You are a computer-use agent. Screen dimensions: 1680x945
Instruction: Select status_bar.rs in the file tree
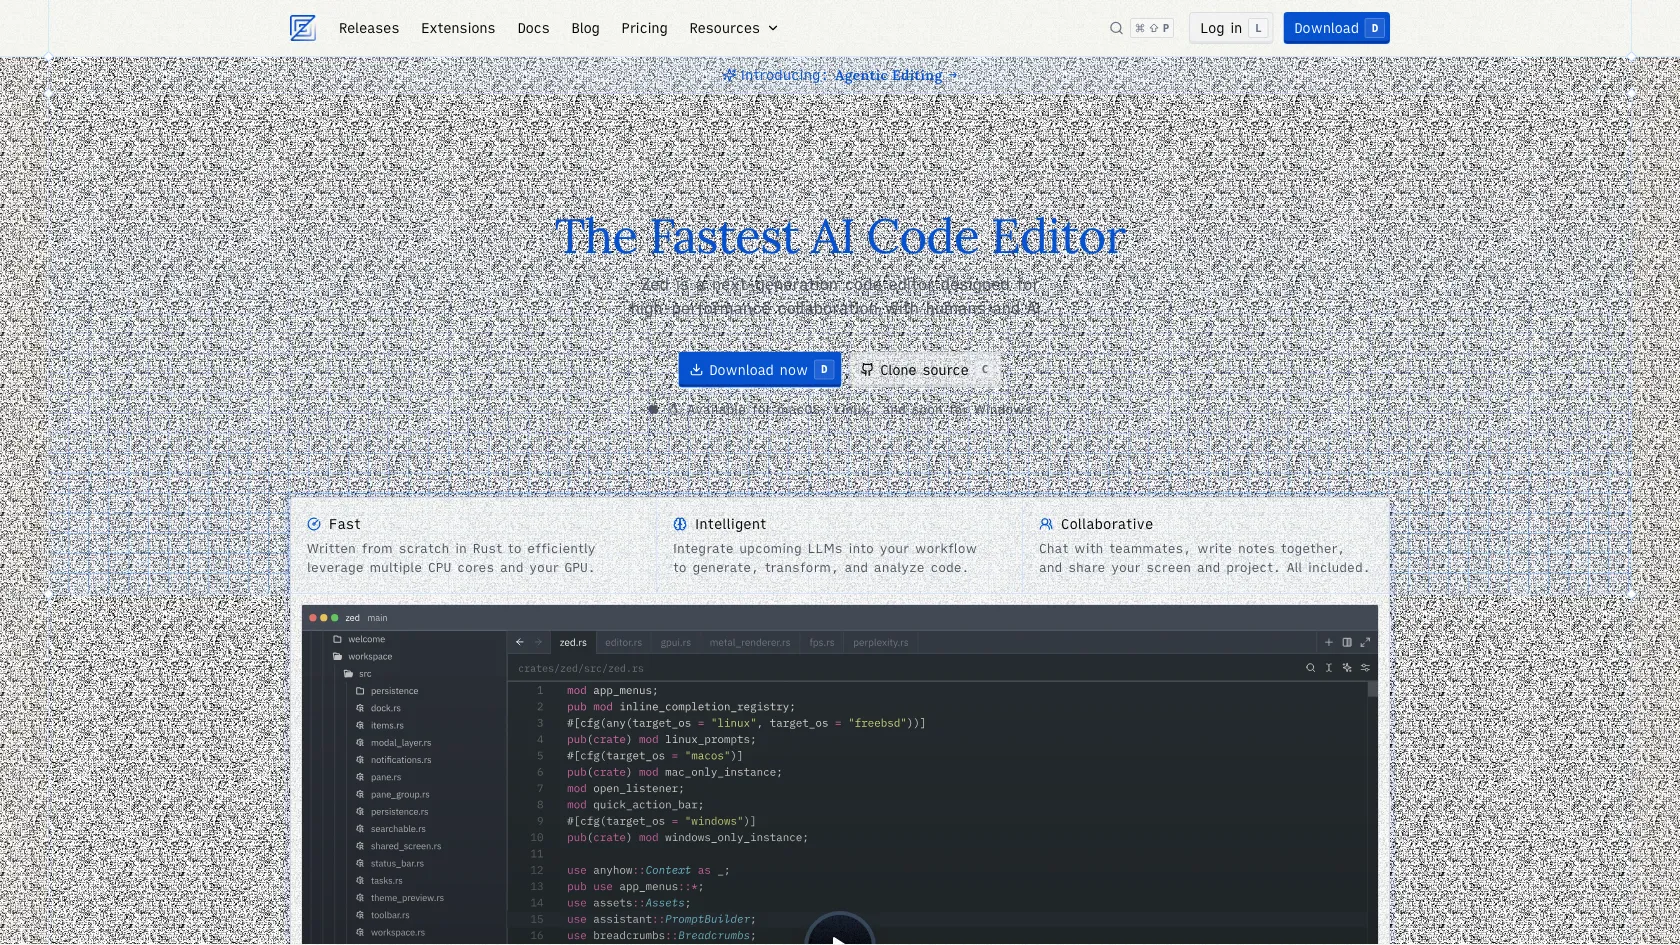(397, 863)
